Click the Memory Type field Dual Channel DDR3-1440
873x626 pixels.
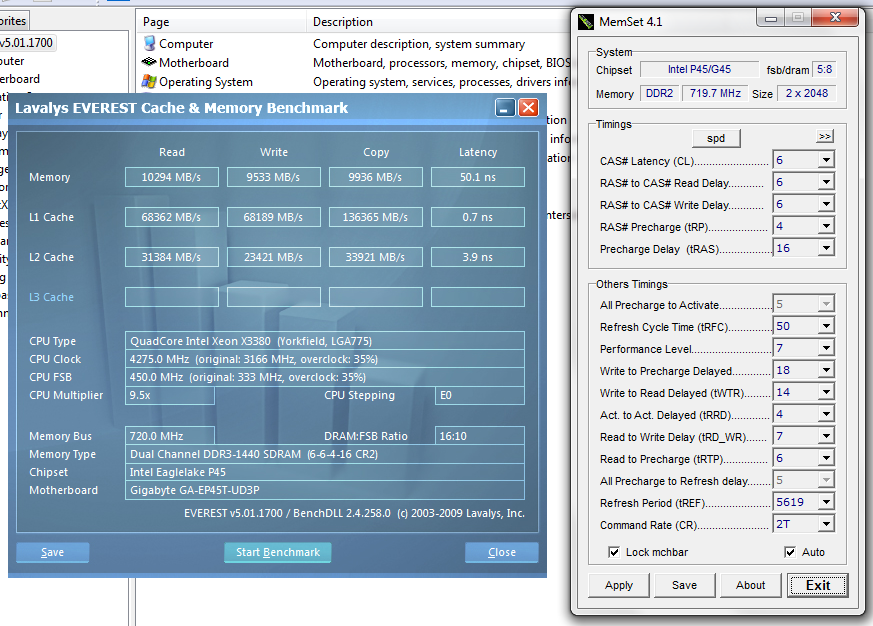[x=325, y=454]
